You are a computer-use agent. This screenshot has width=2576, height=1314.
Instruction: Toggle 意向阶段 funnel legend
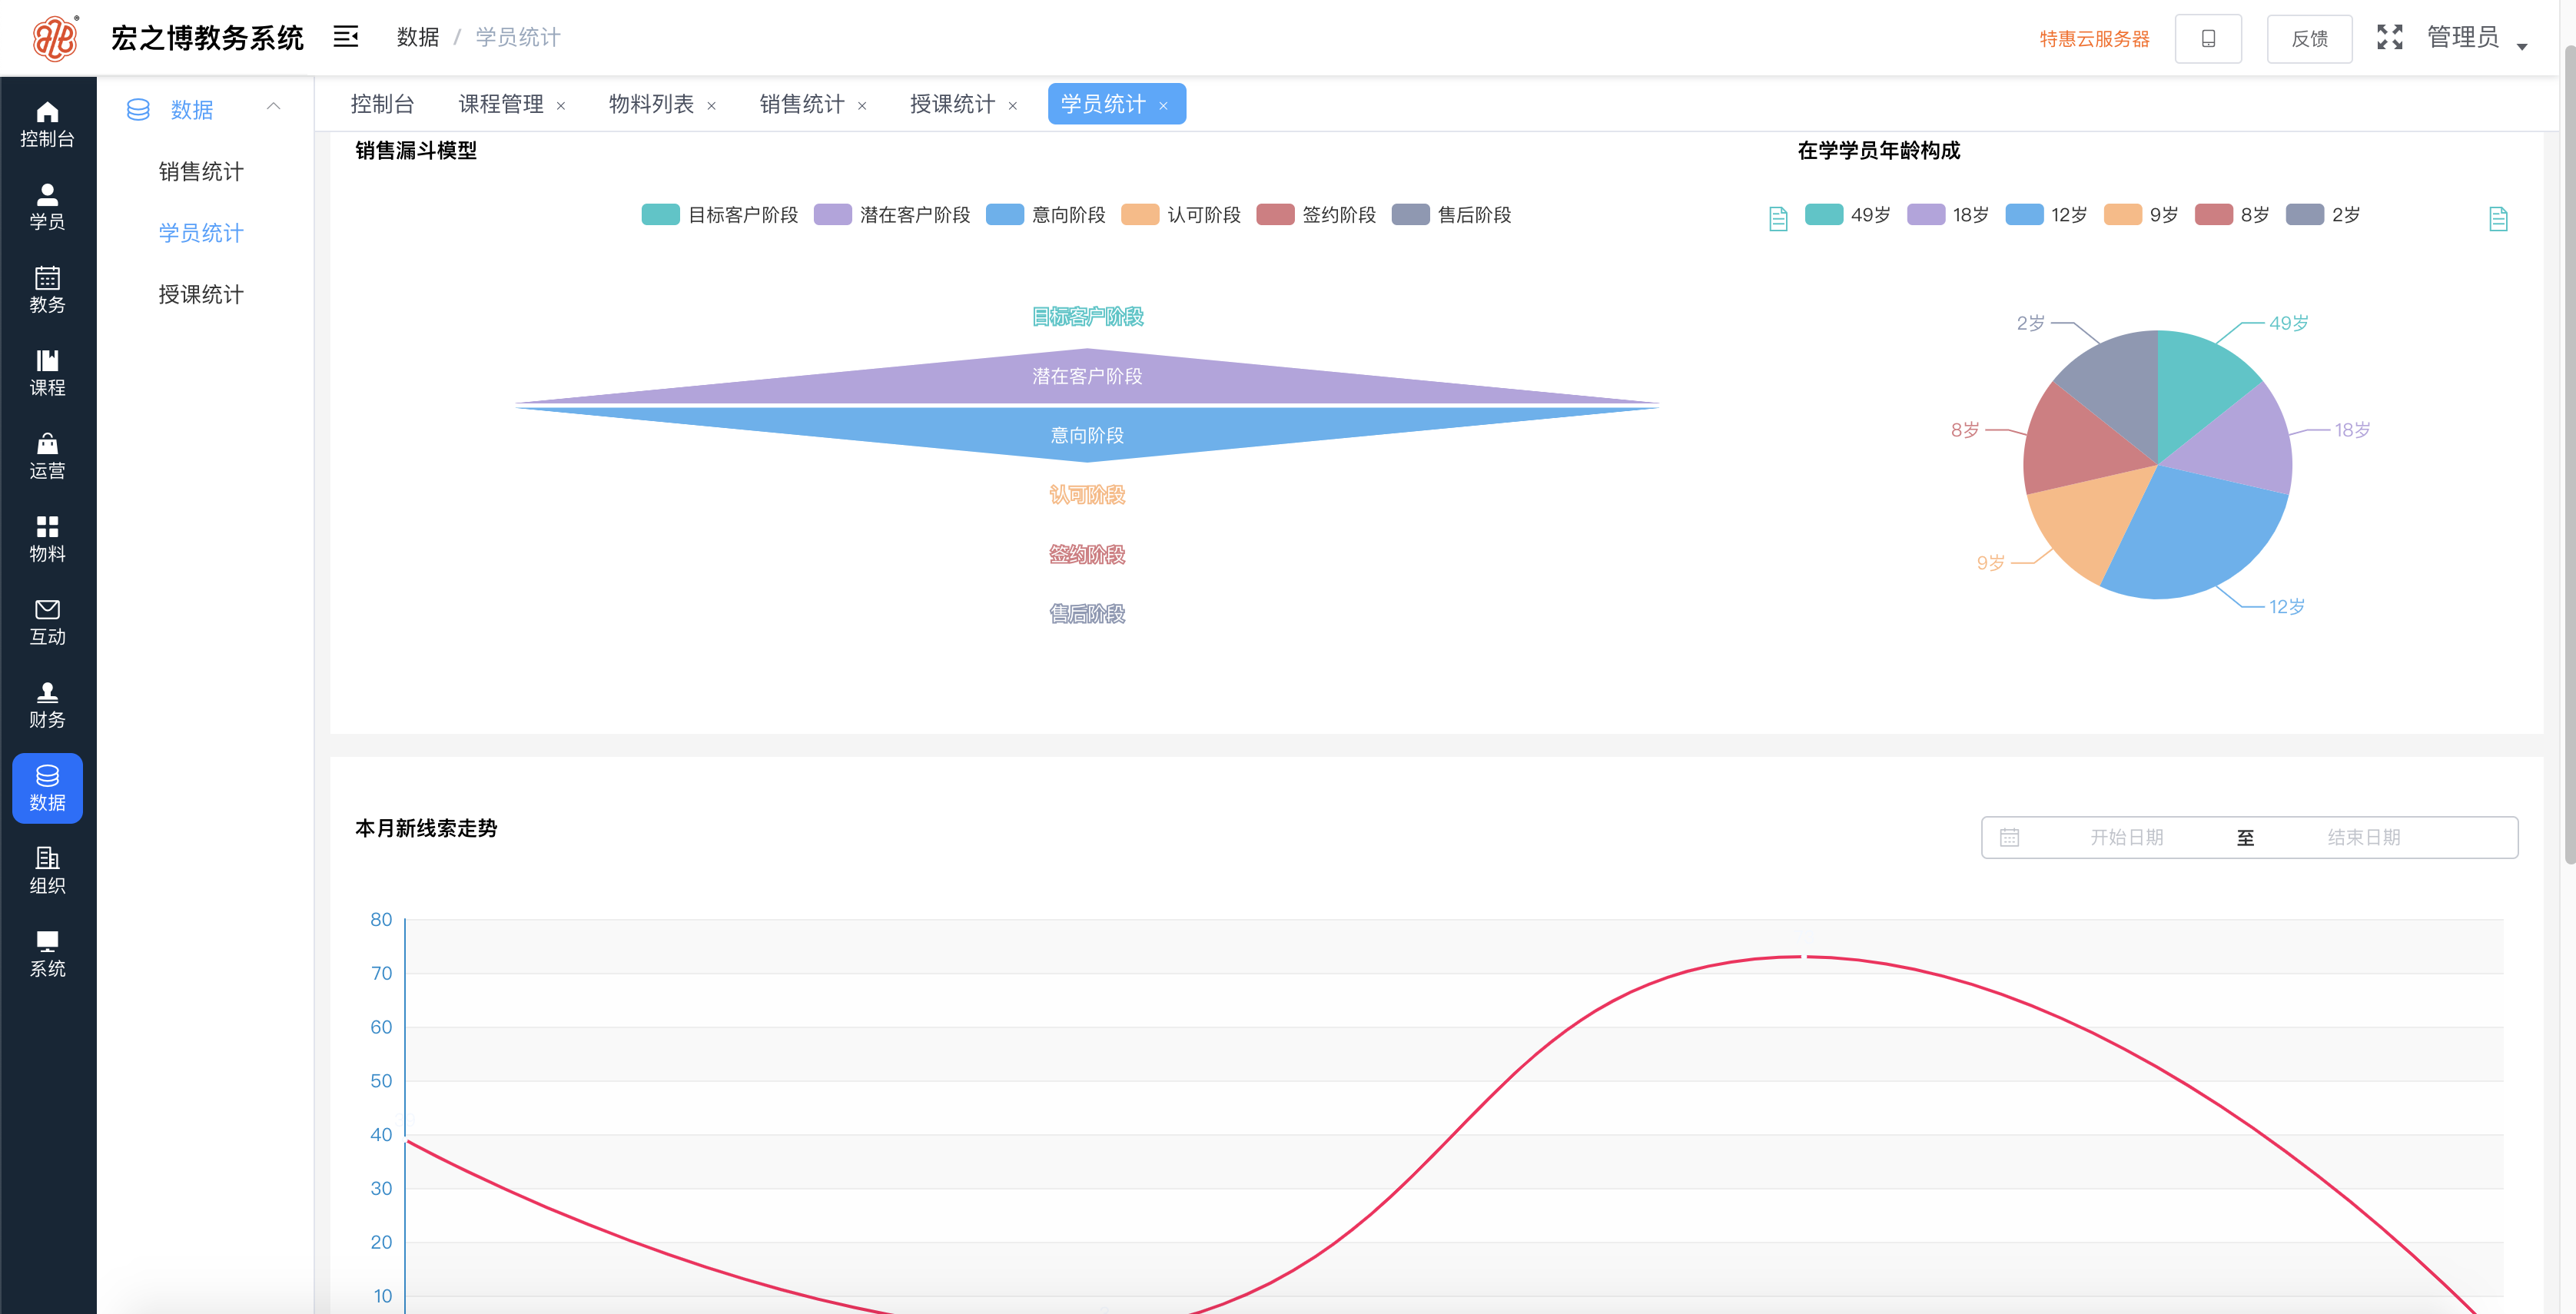pos(1046,215)
